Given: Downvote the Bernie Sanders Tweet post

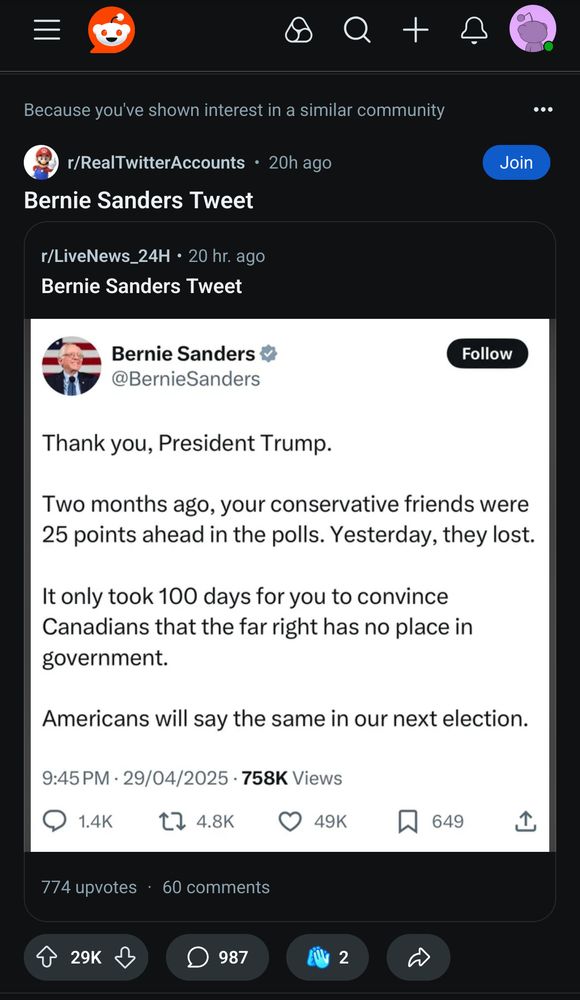Looking at the screenshot, I should click(126, 957).
